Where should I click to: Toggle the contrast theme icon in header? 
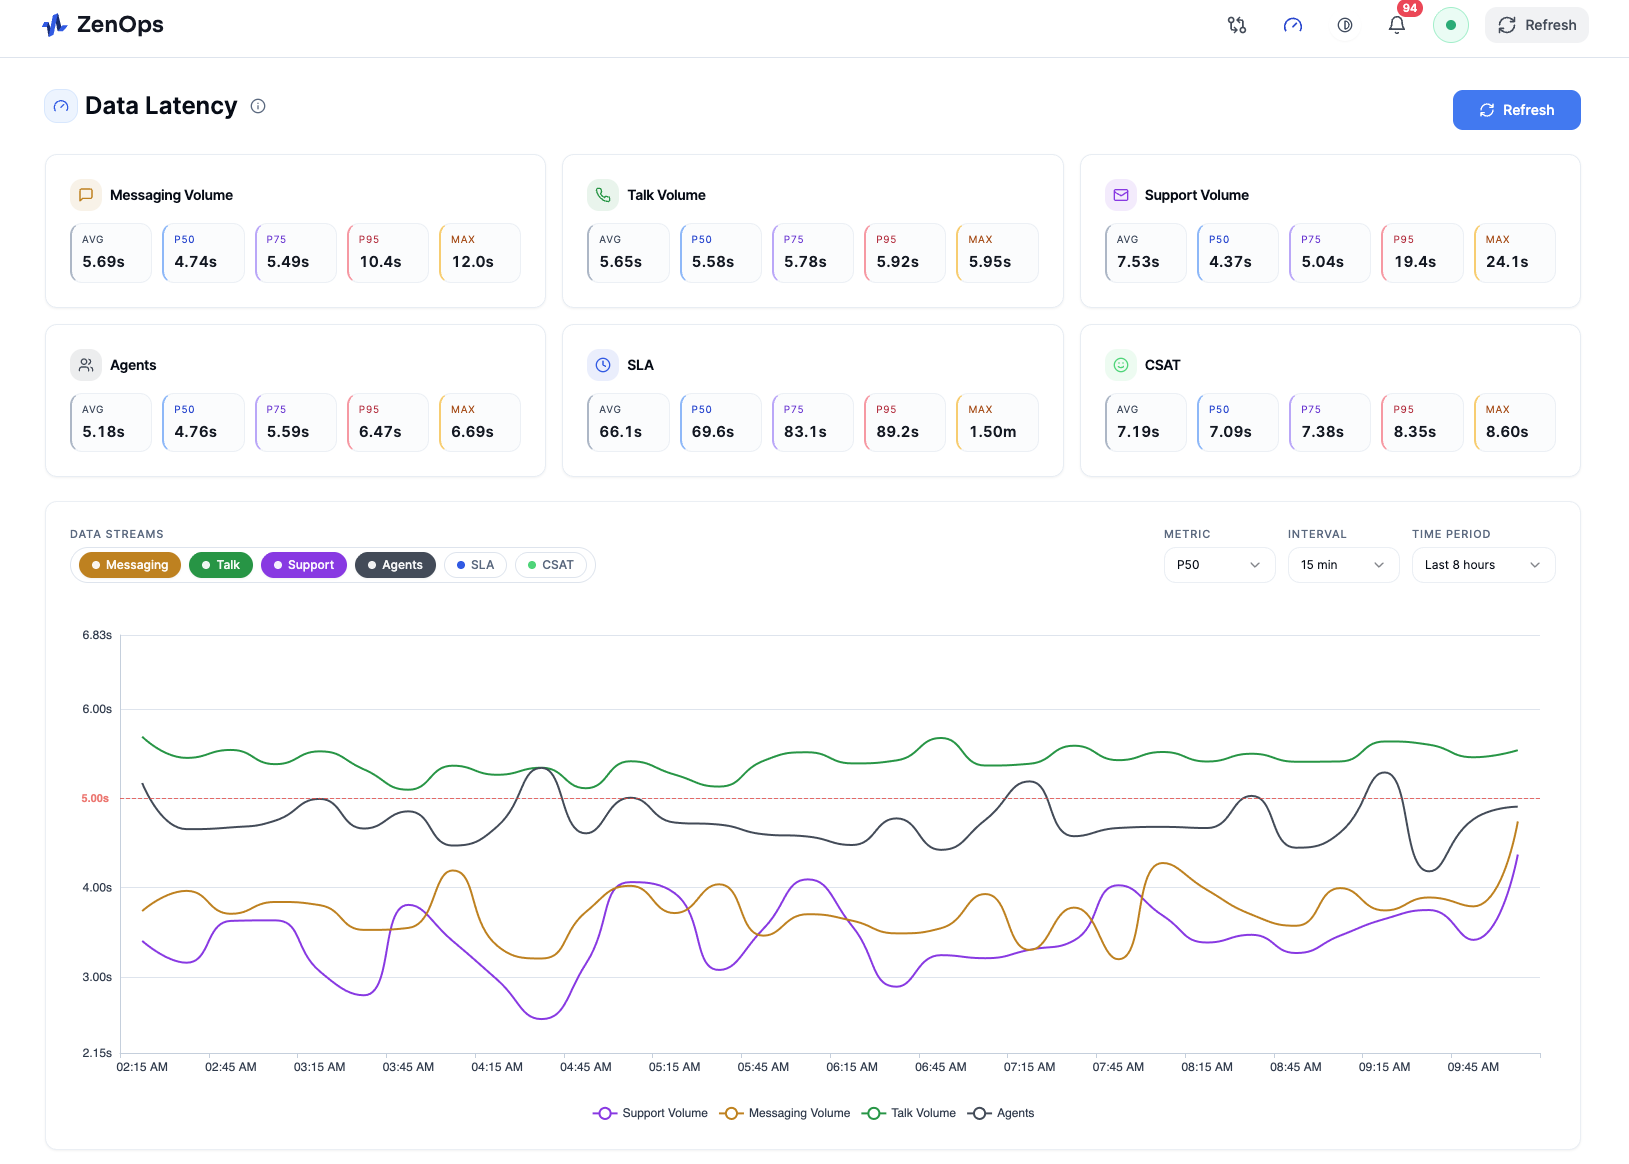click(1345, 25)
